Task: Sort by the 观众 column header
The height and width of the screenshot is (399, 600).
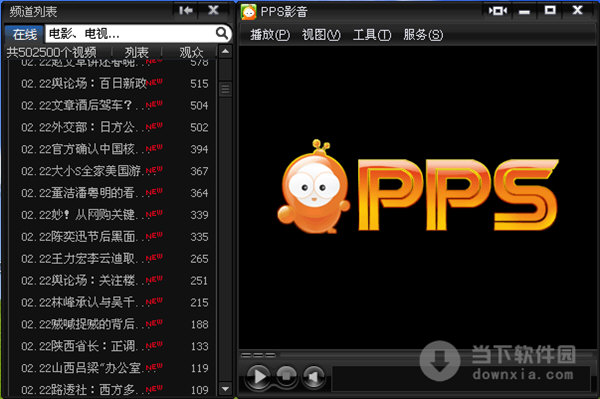Action: point(191,52)
